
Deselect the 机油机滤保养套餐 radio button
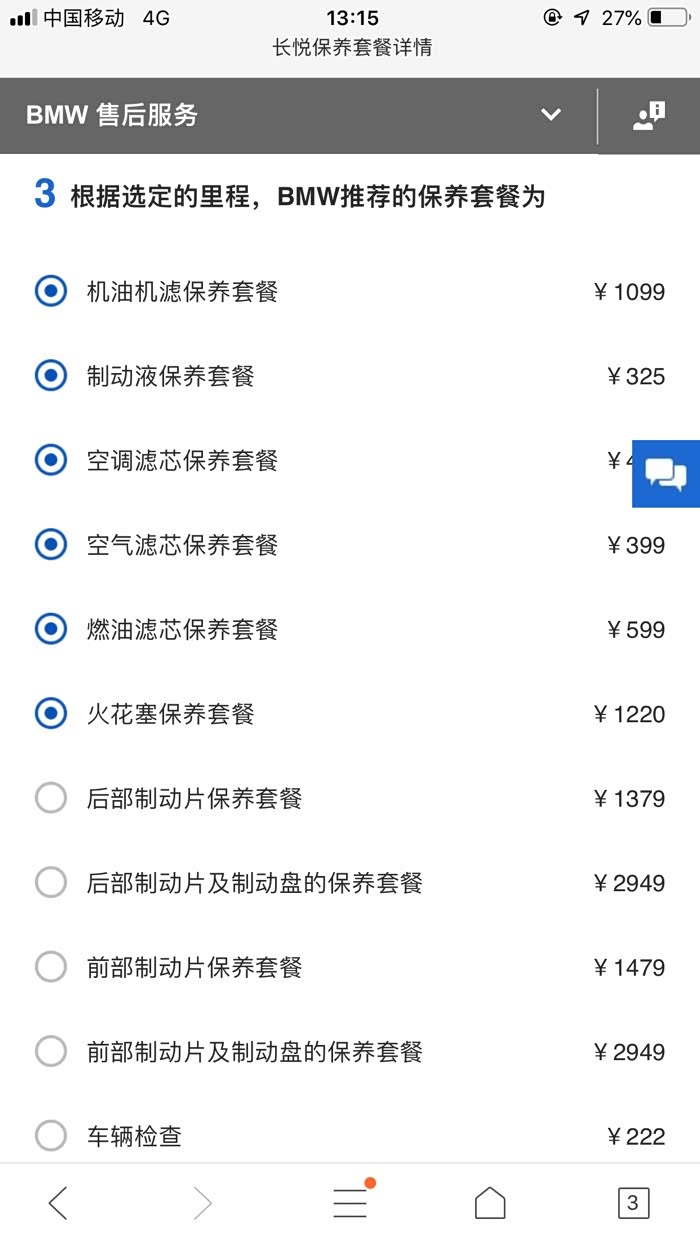click(x=51, y=292)
